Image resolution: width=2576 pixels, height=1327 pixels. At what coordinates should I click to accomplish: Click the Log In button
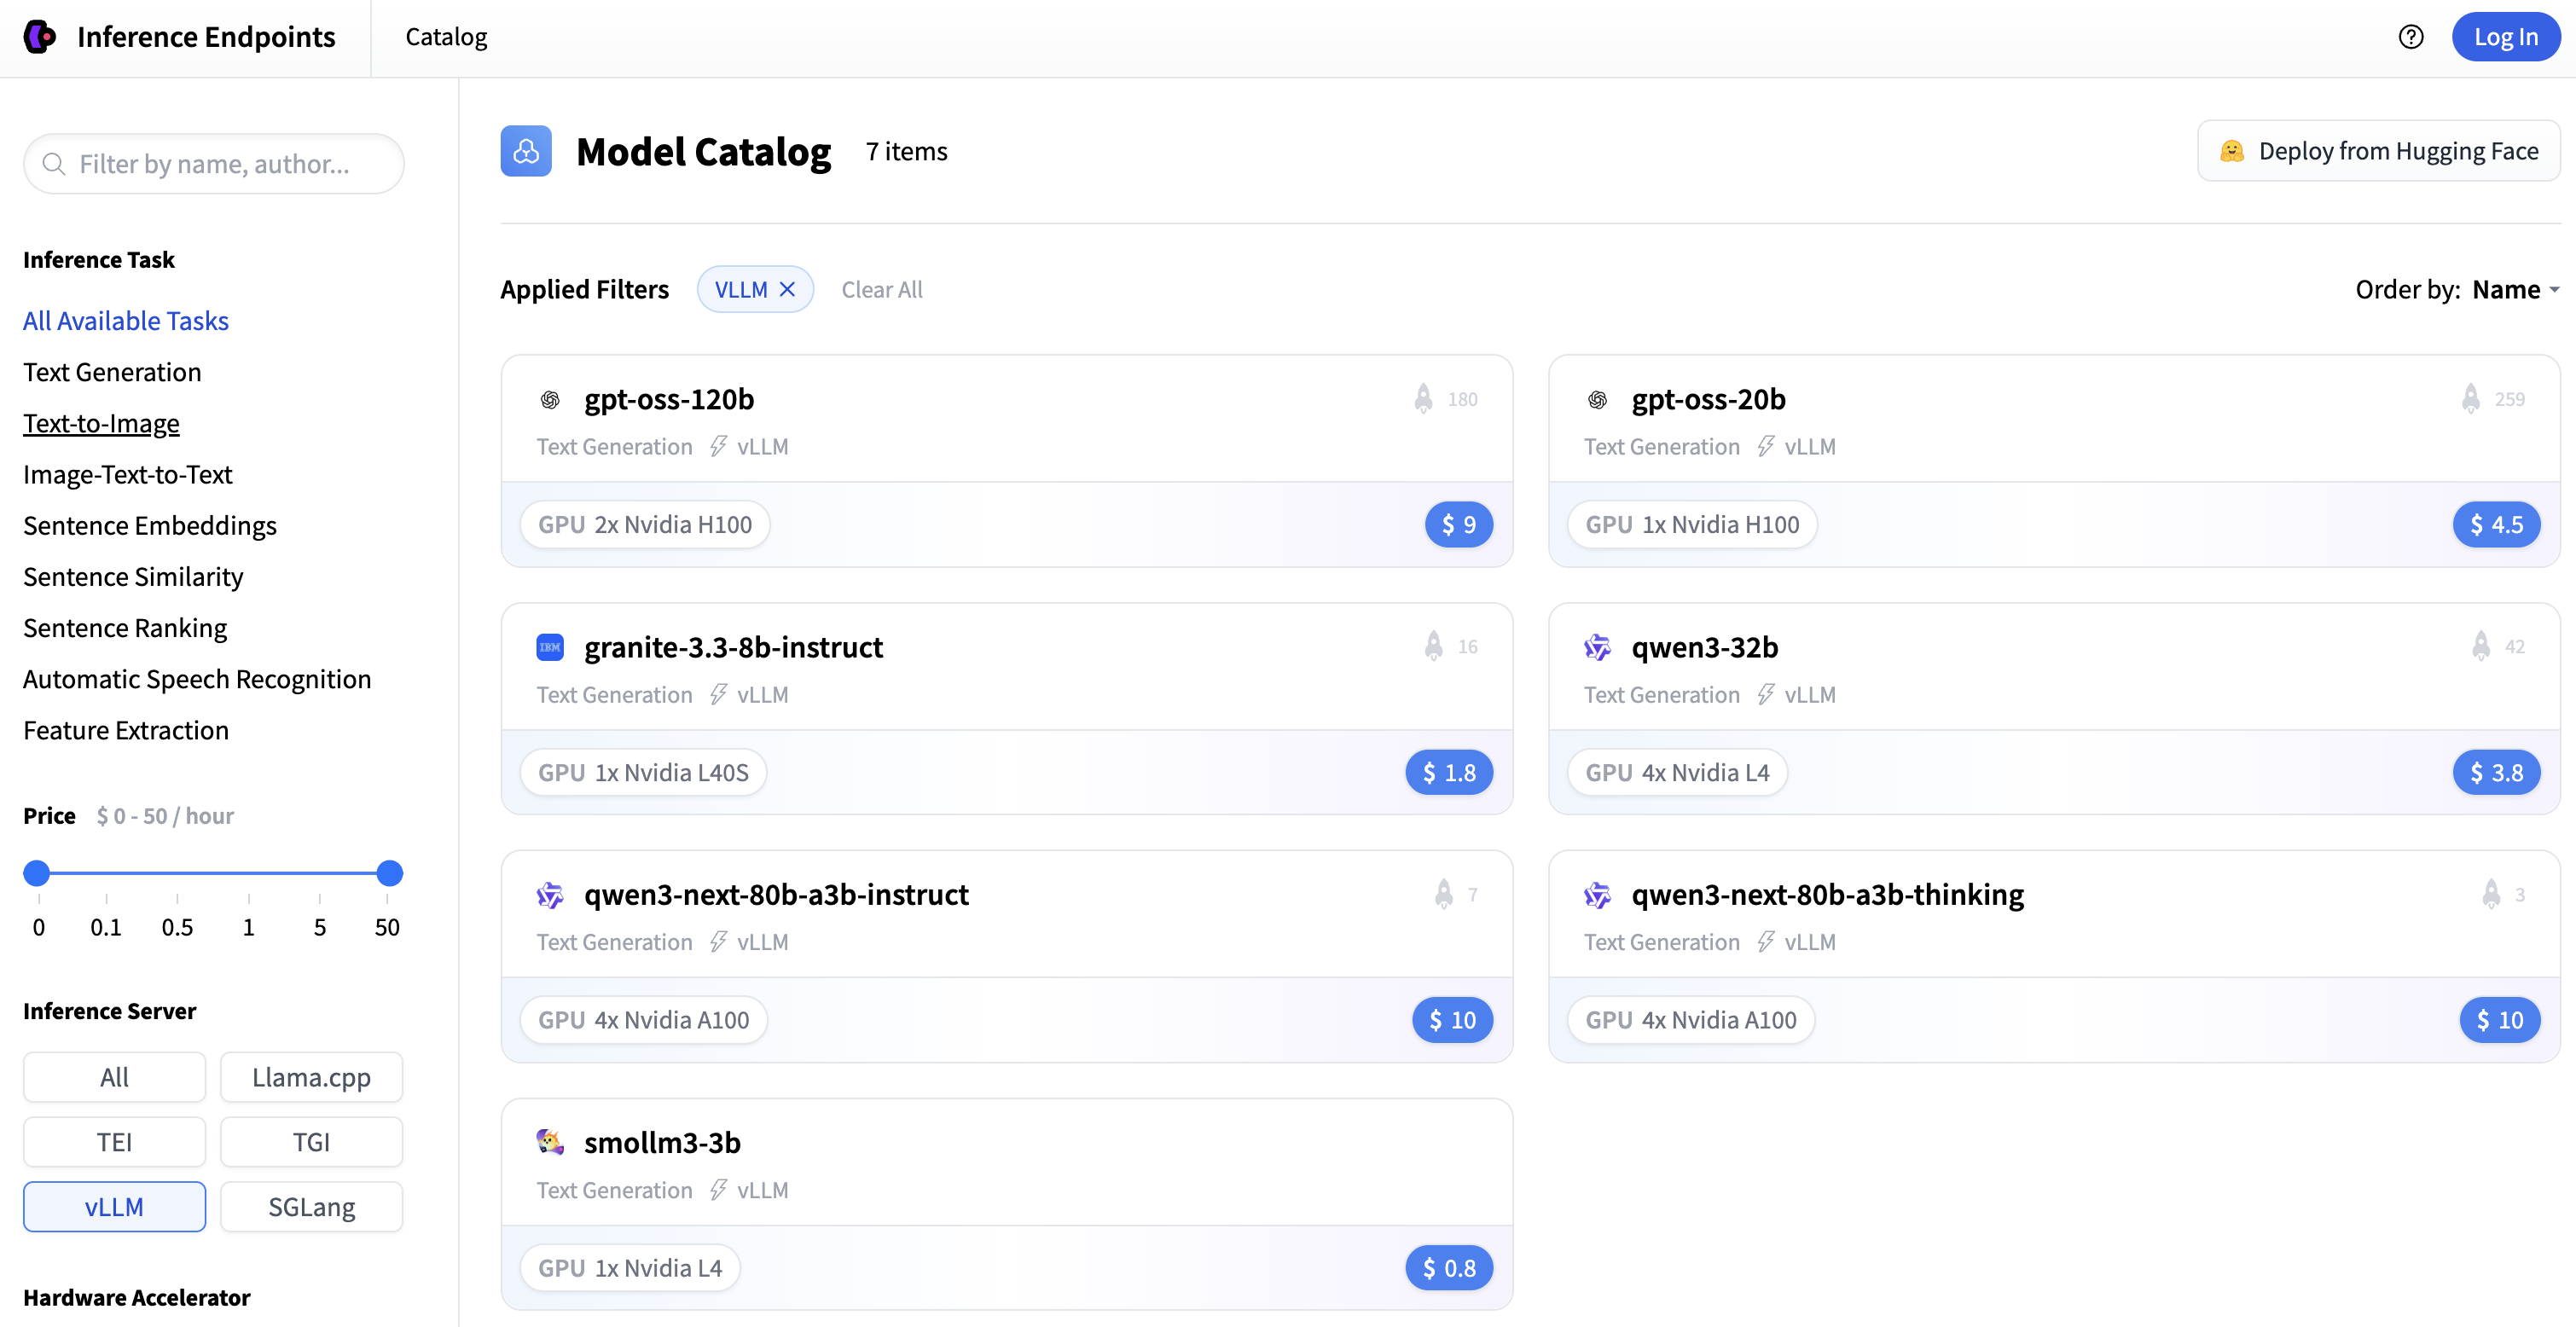pos(2506,37)
